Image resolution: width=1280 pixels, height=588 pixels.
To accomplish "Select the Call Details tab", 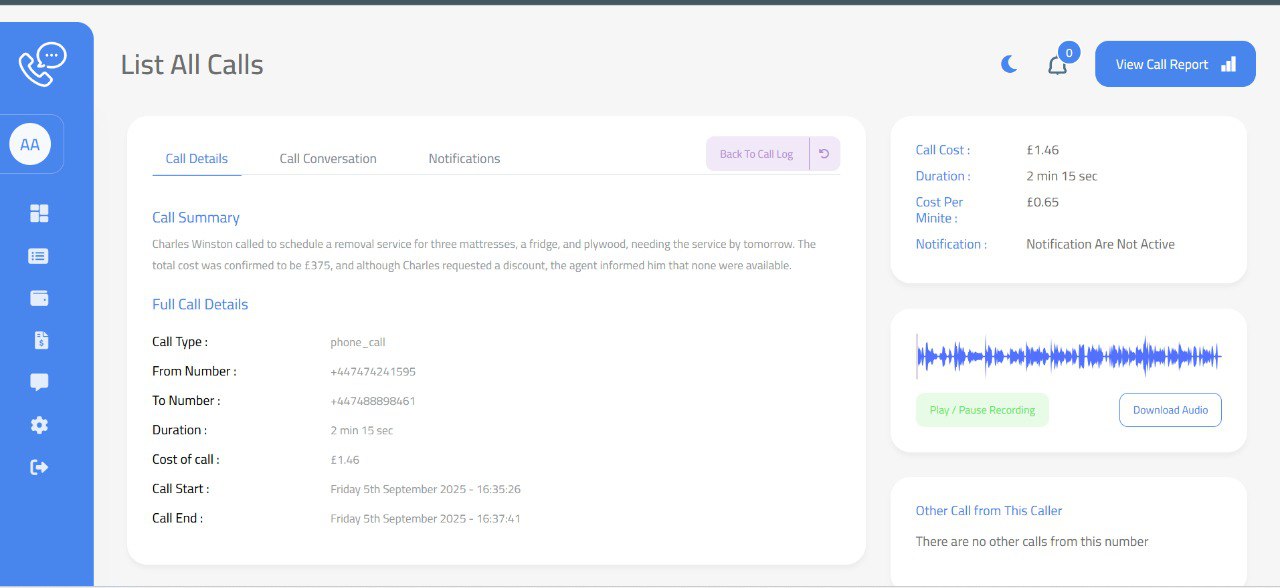I will [x=196, y=158].
